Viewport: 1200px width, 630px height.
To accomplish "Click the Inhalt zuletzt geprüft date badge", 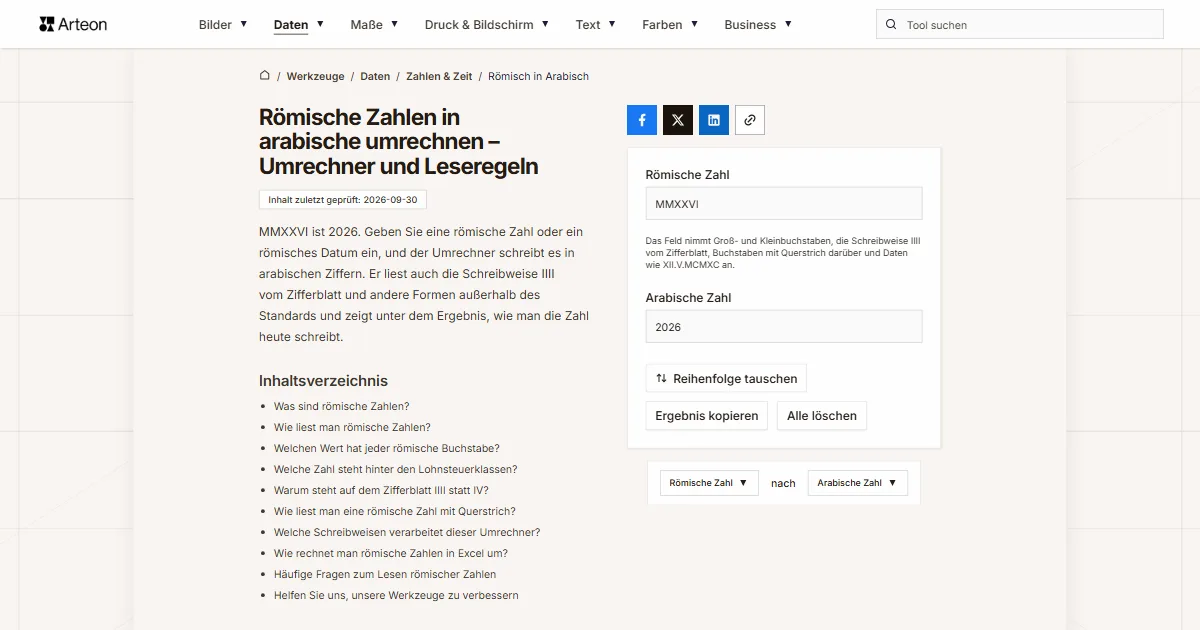I will (343, 200).
